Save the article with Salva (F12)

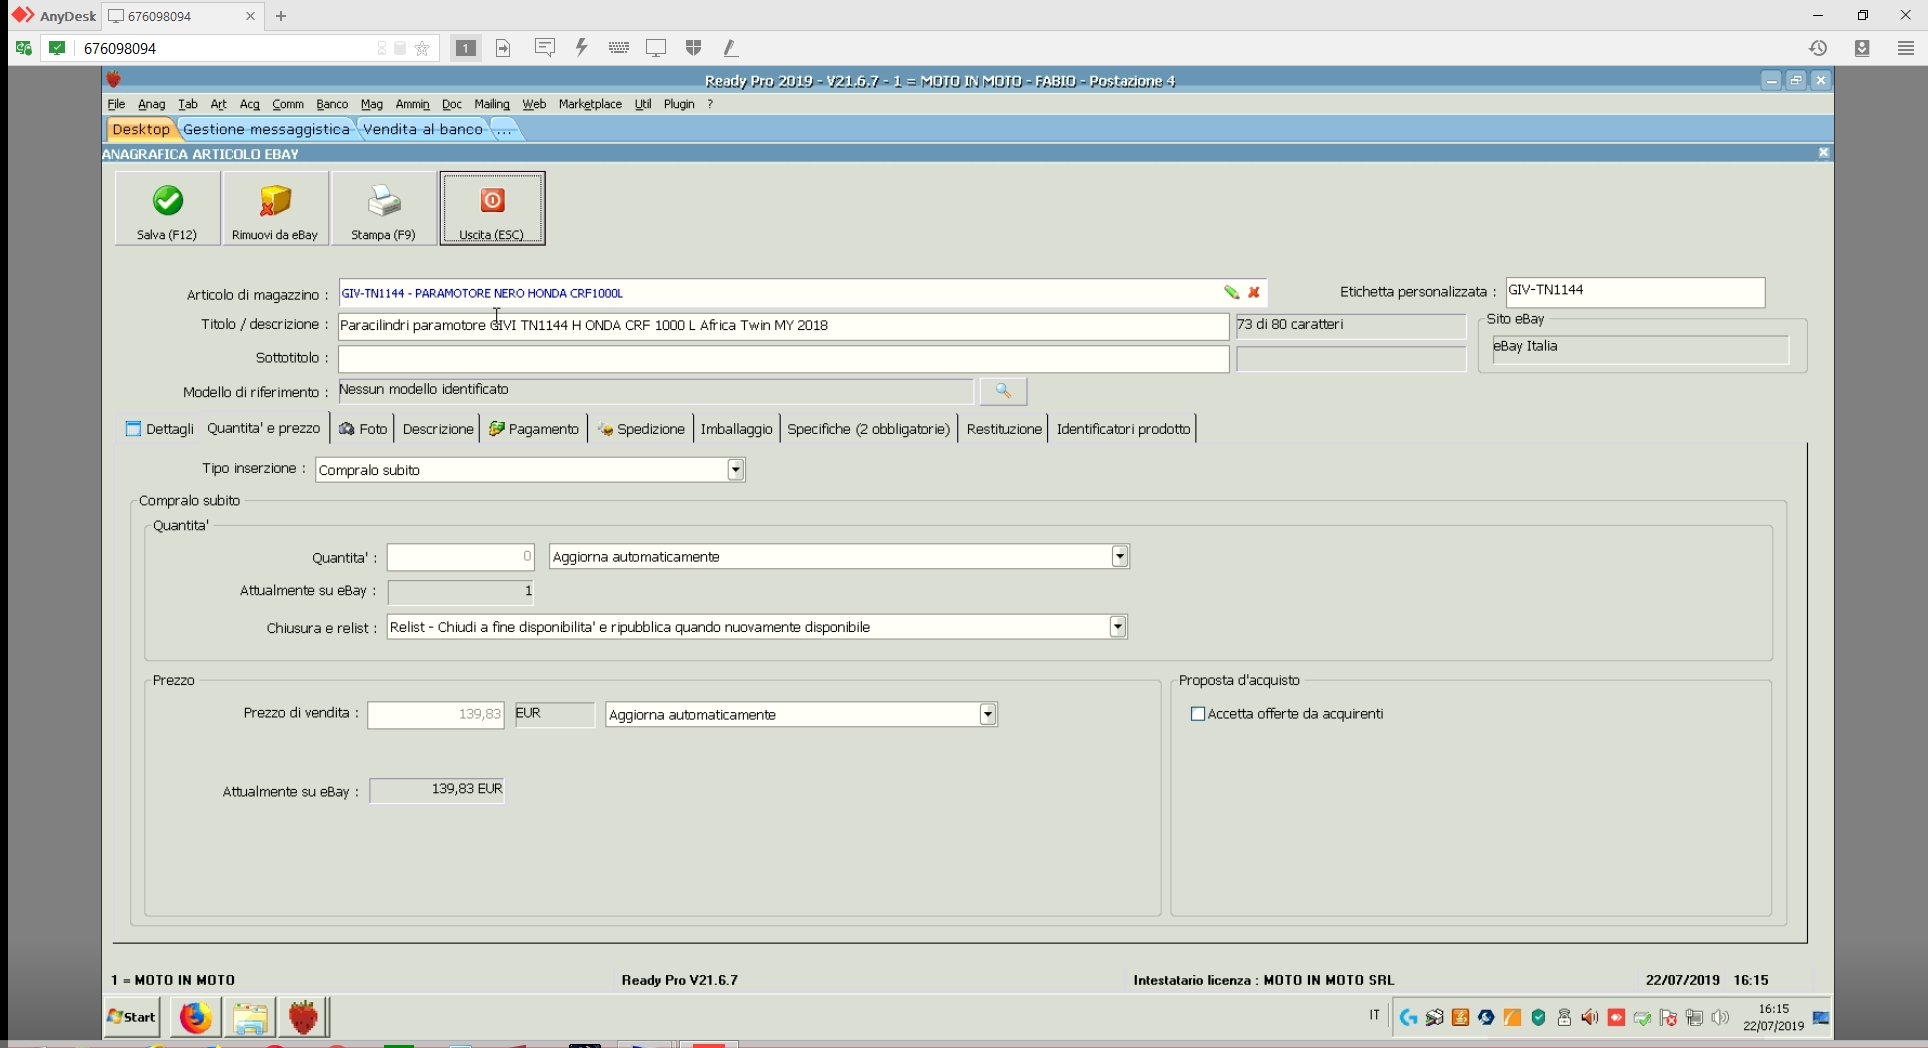[167, 208]
